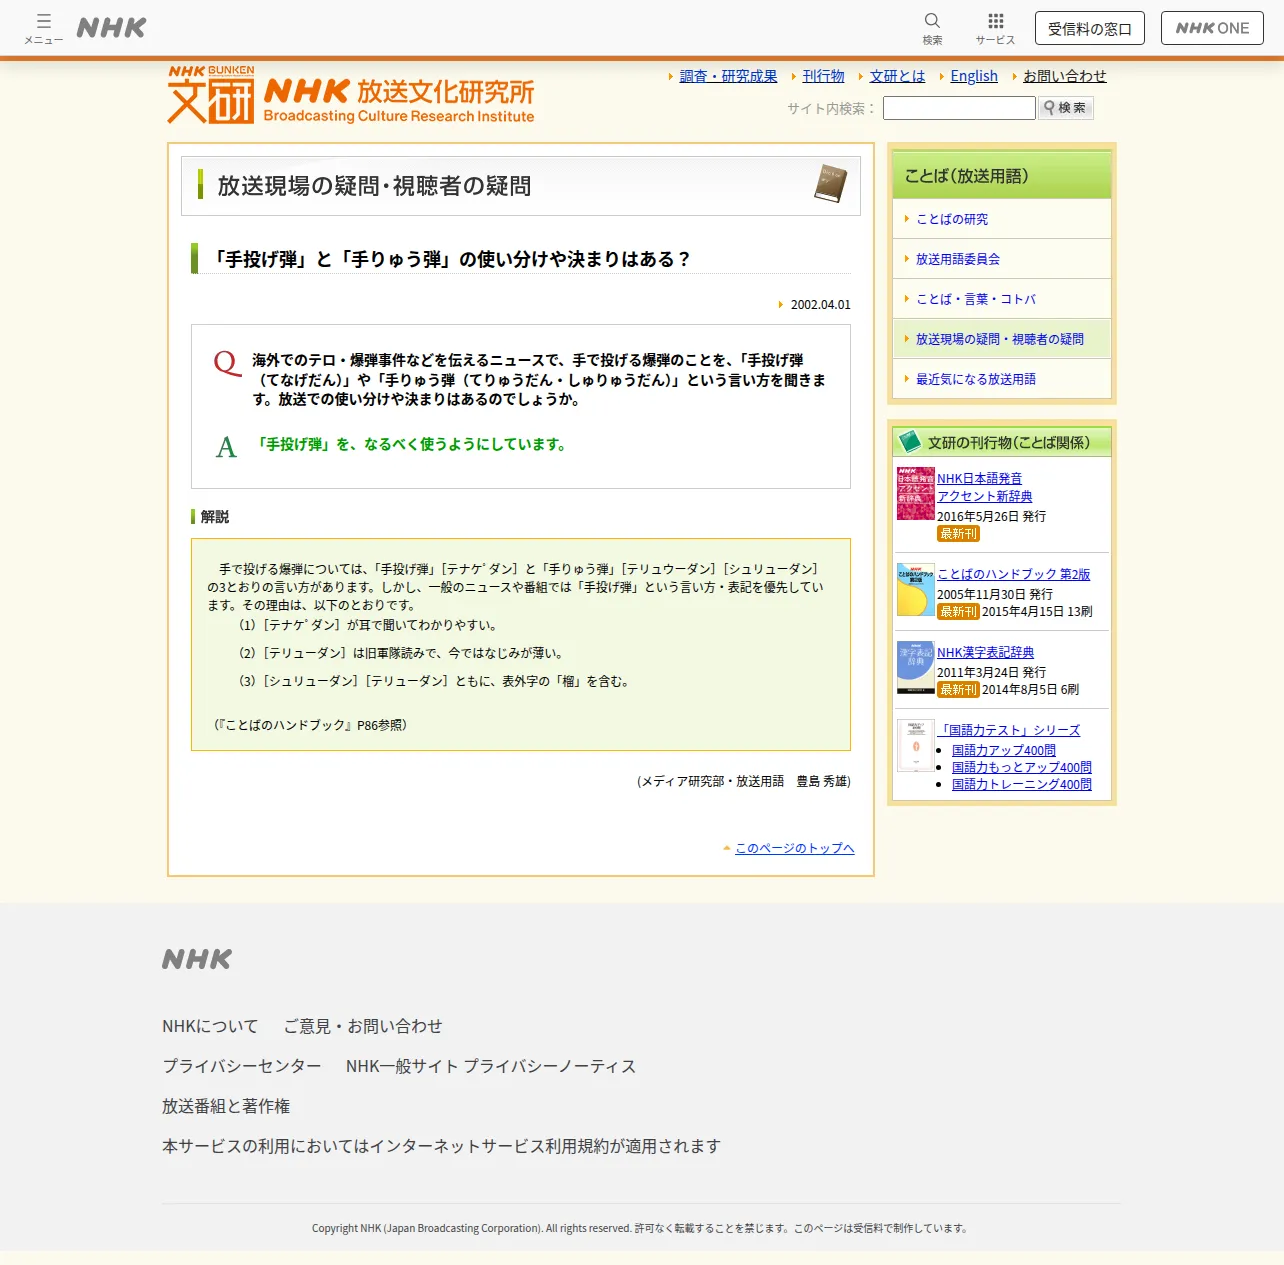Select 最近気になる放送用語 sidebar item
This screenshot has height=1265, width=1284.
(x=976, y=379)
